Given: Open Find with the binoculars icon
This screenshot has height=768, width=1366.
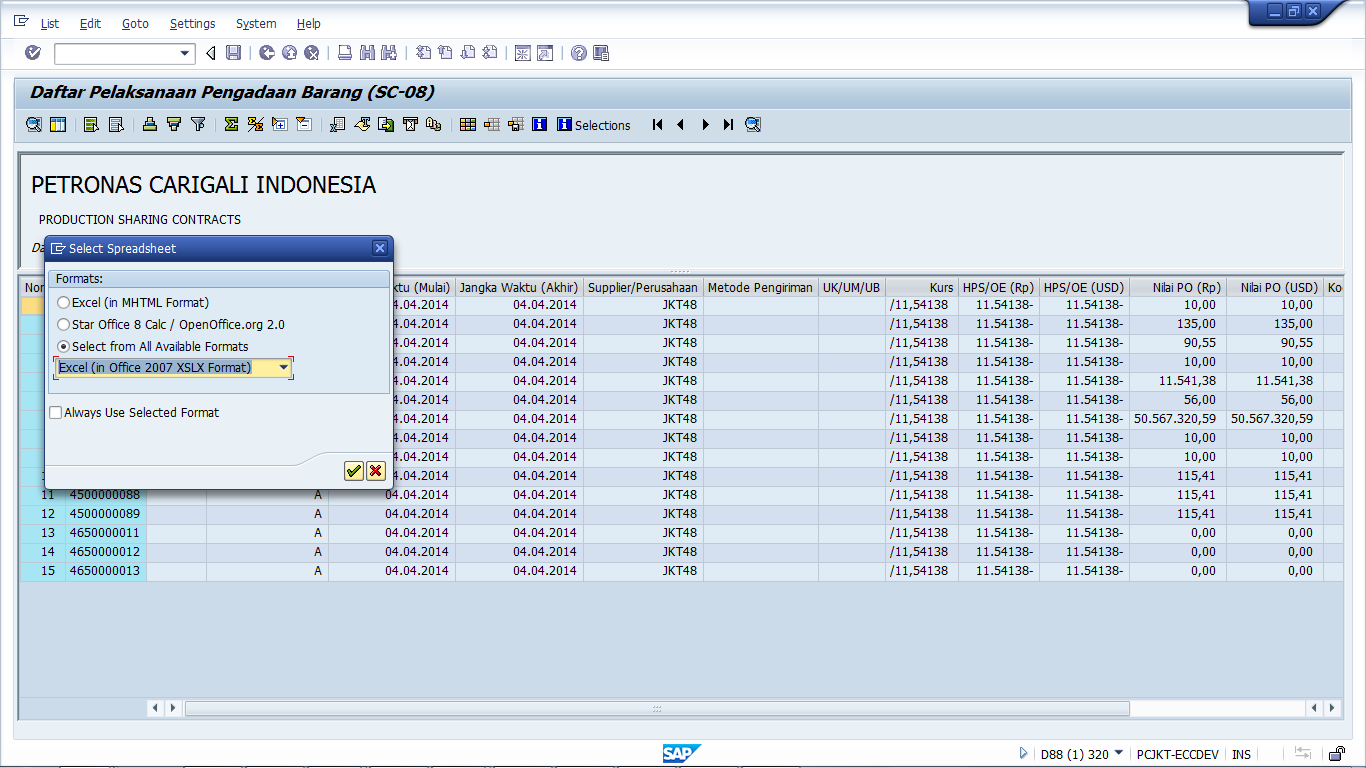Looking at the screenshot, I should (365, 52).
